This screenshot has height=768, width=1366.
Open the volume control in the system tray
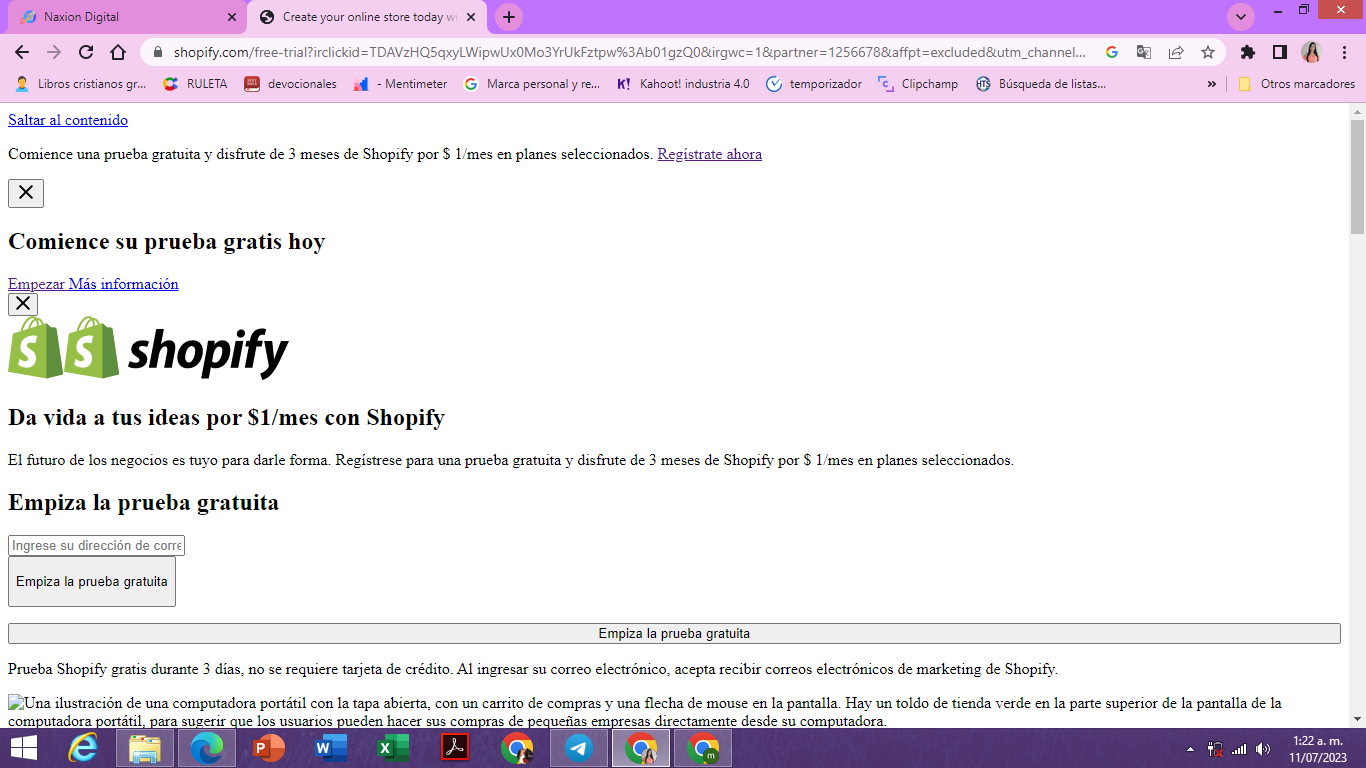1263,749
